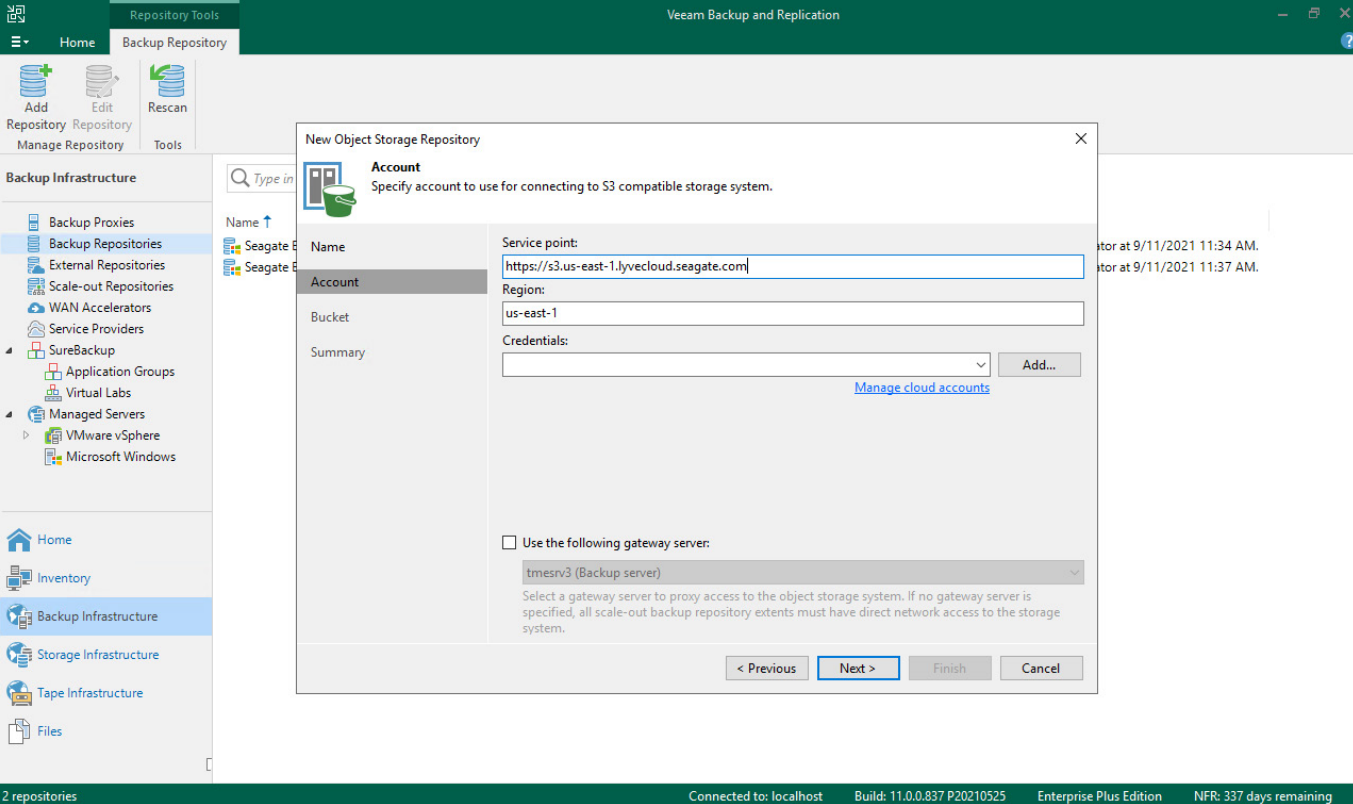Click into the Service point field

pos(793,266)
